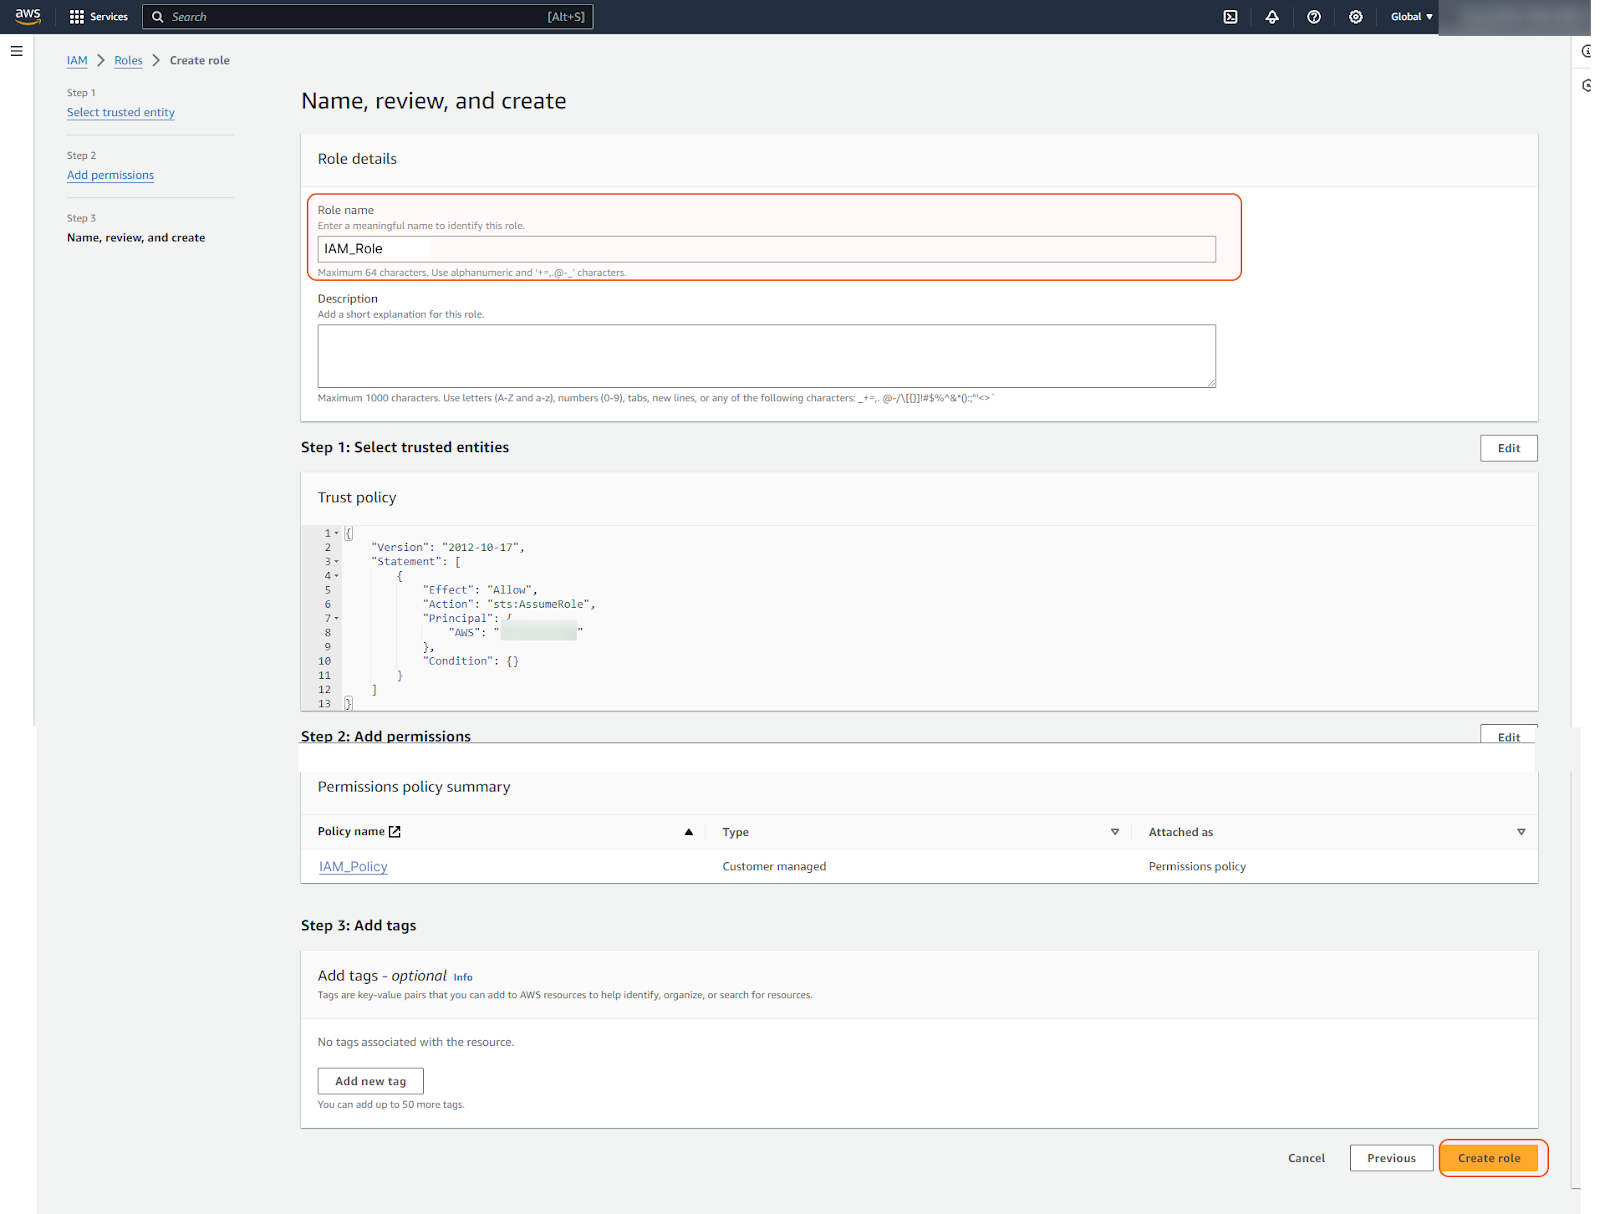Go to Step 1 Select trusted entity

(x=120, y=112)
